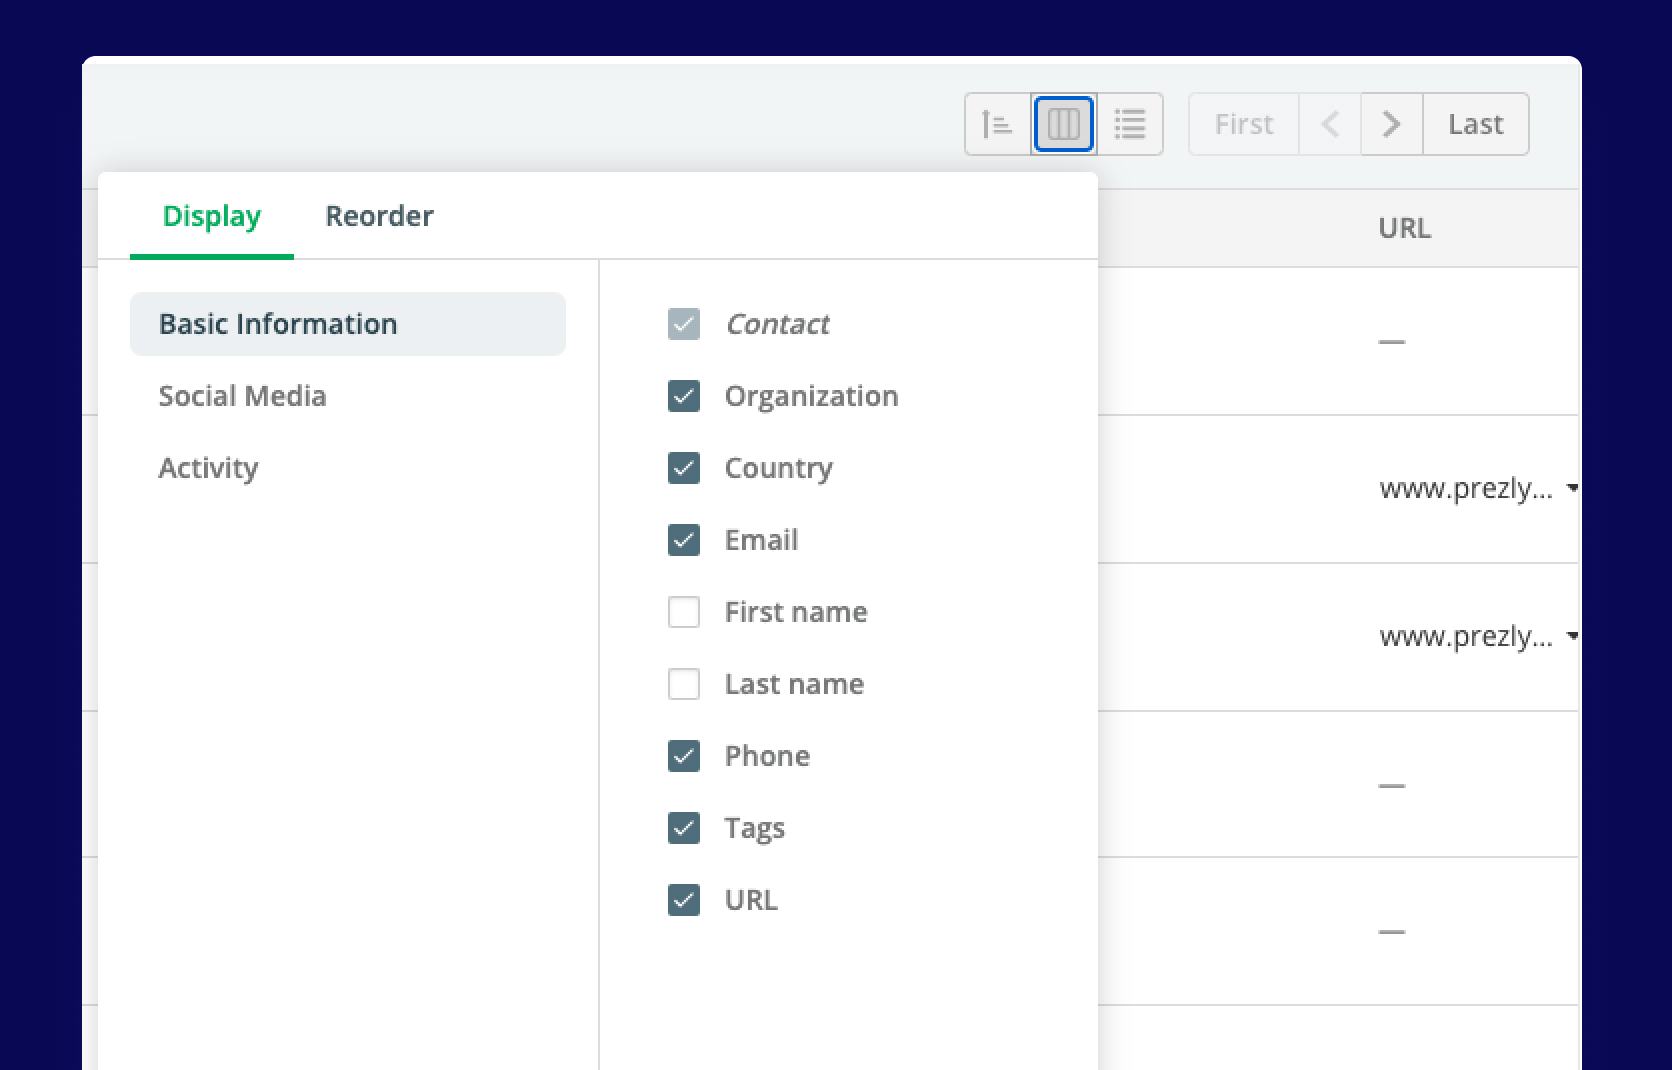Toggle the column chooser icon button
The image size is (1672, 1070).
click(x=1064, y=124)
